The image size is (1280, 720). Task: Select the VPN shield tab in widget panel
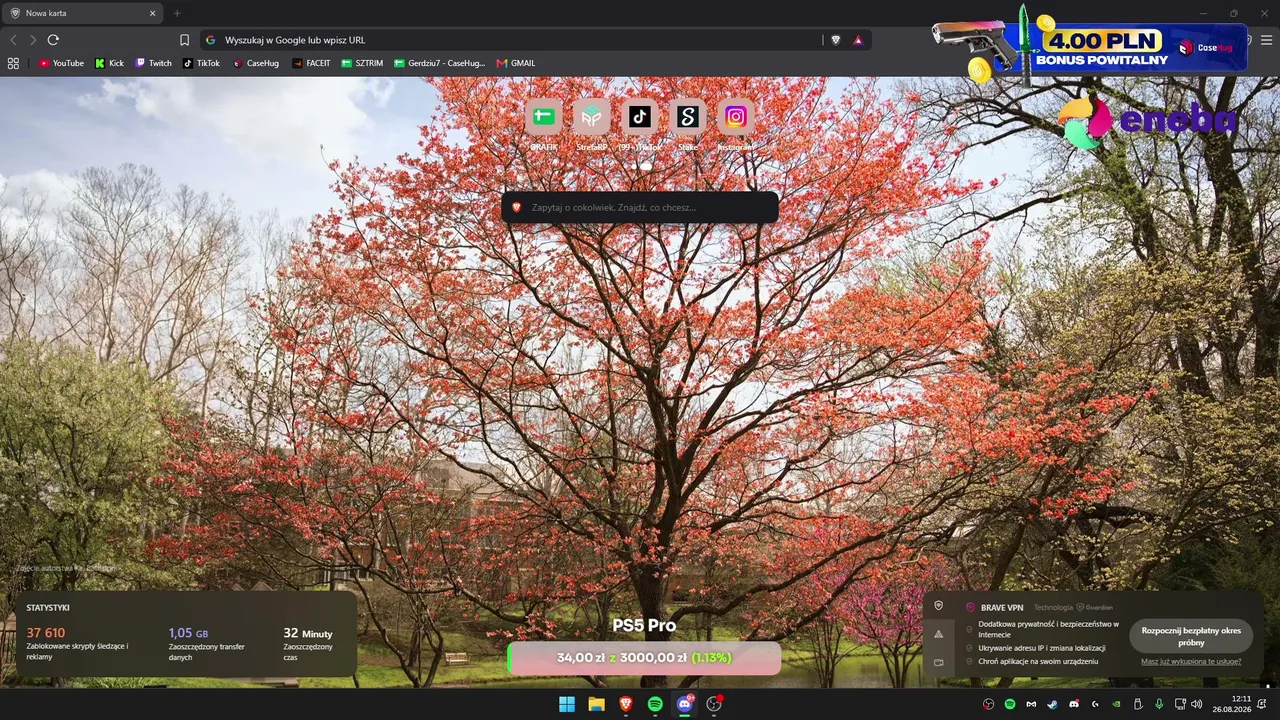[938, 605]
